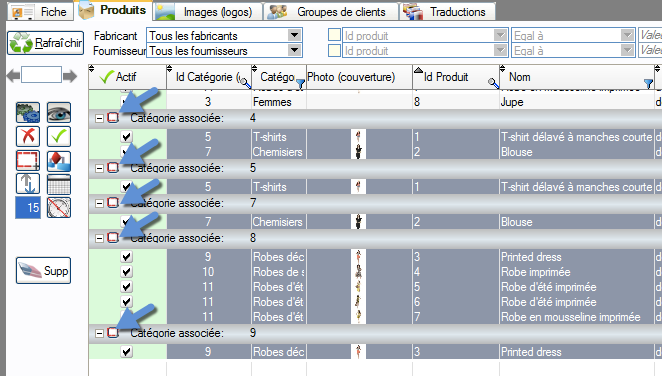Click the crossed-out clock icon
Viewport: 662px width, 376px height.
[59, 208]
